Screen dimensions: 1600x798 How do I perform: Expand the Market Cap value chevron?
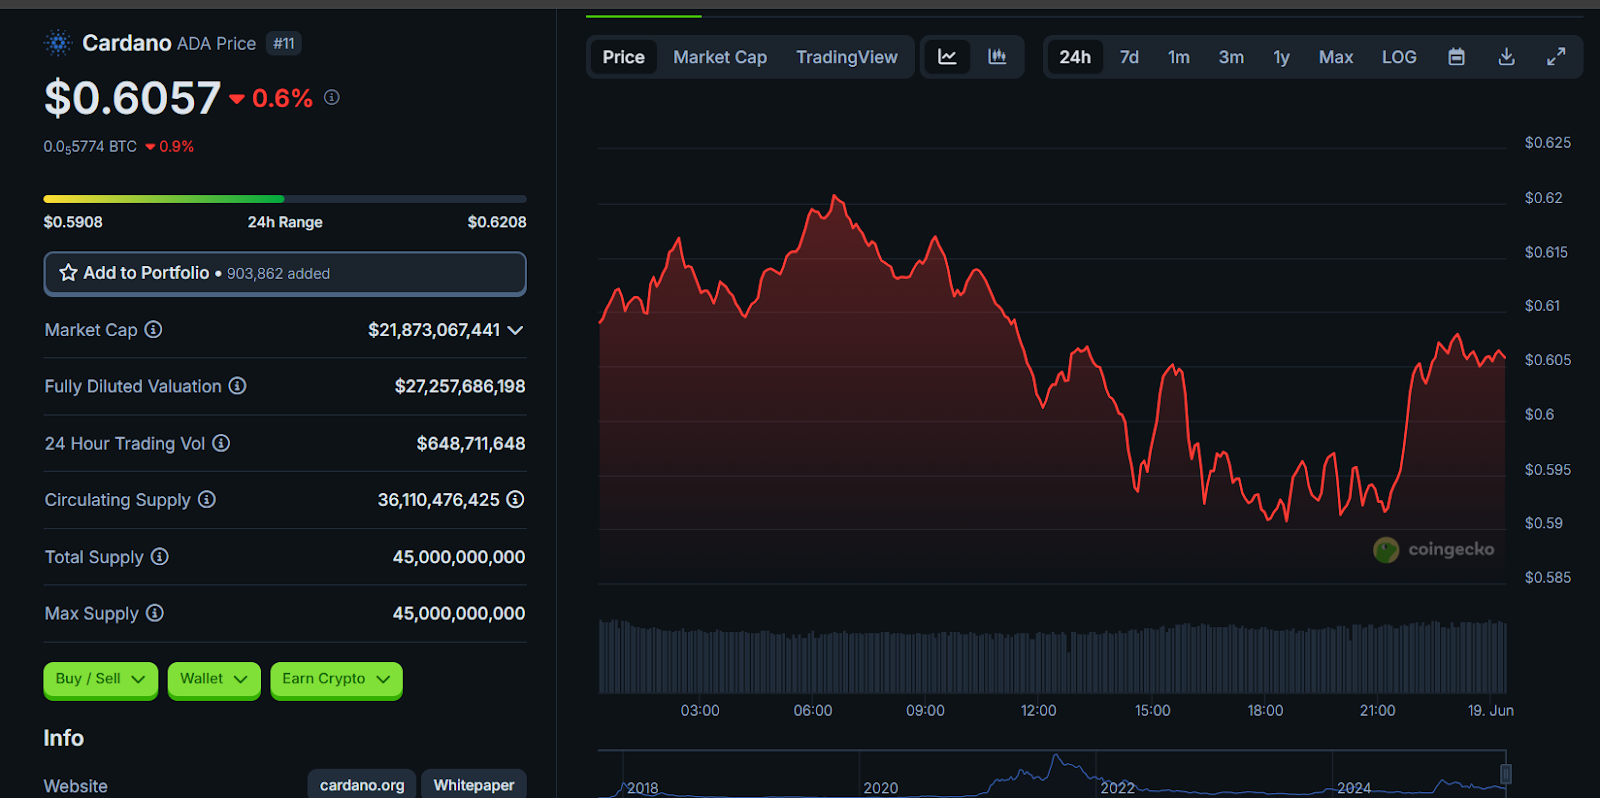coord(515,330)
